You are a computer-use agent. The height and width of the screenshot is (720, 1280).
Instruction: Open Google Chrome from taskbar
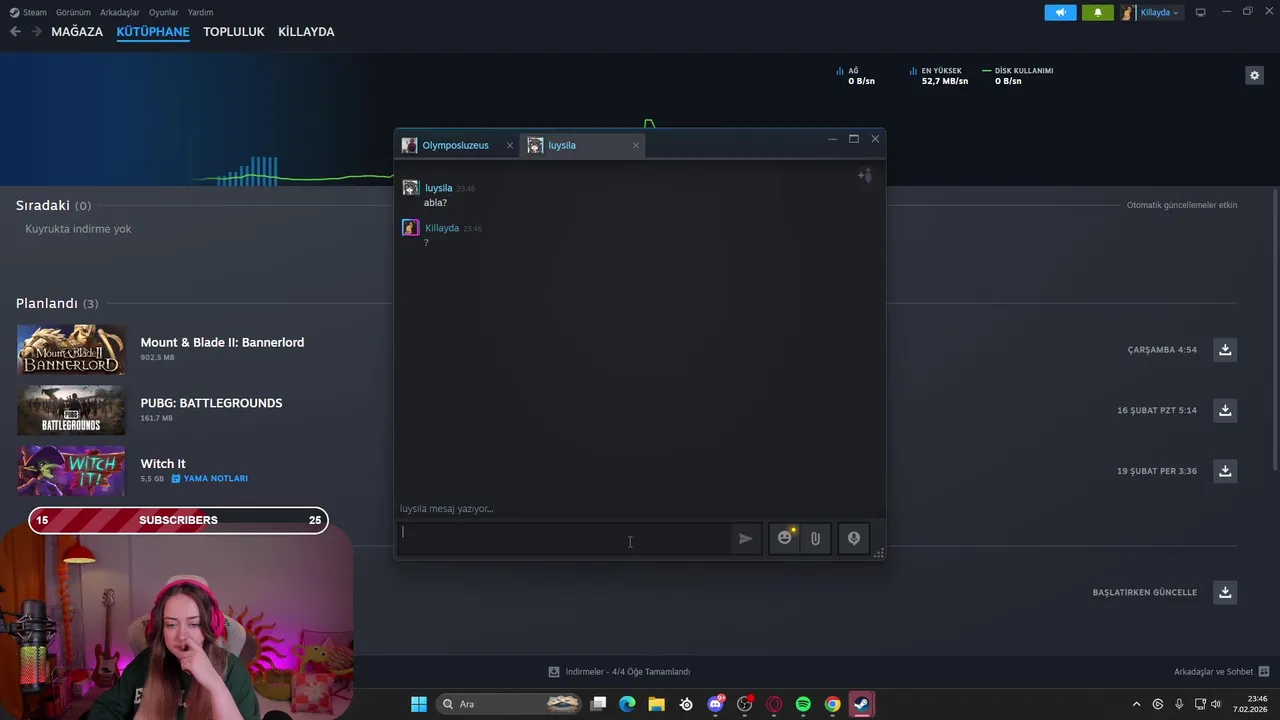point(832,704)
